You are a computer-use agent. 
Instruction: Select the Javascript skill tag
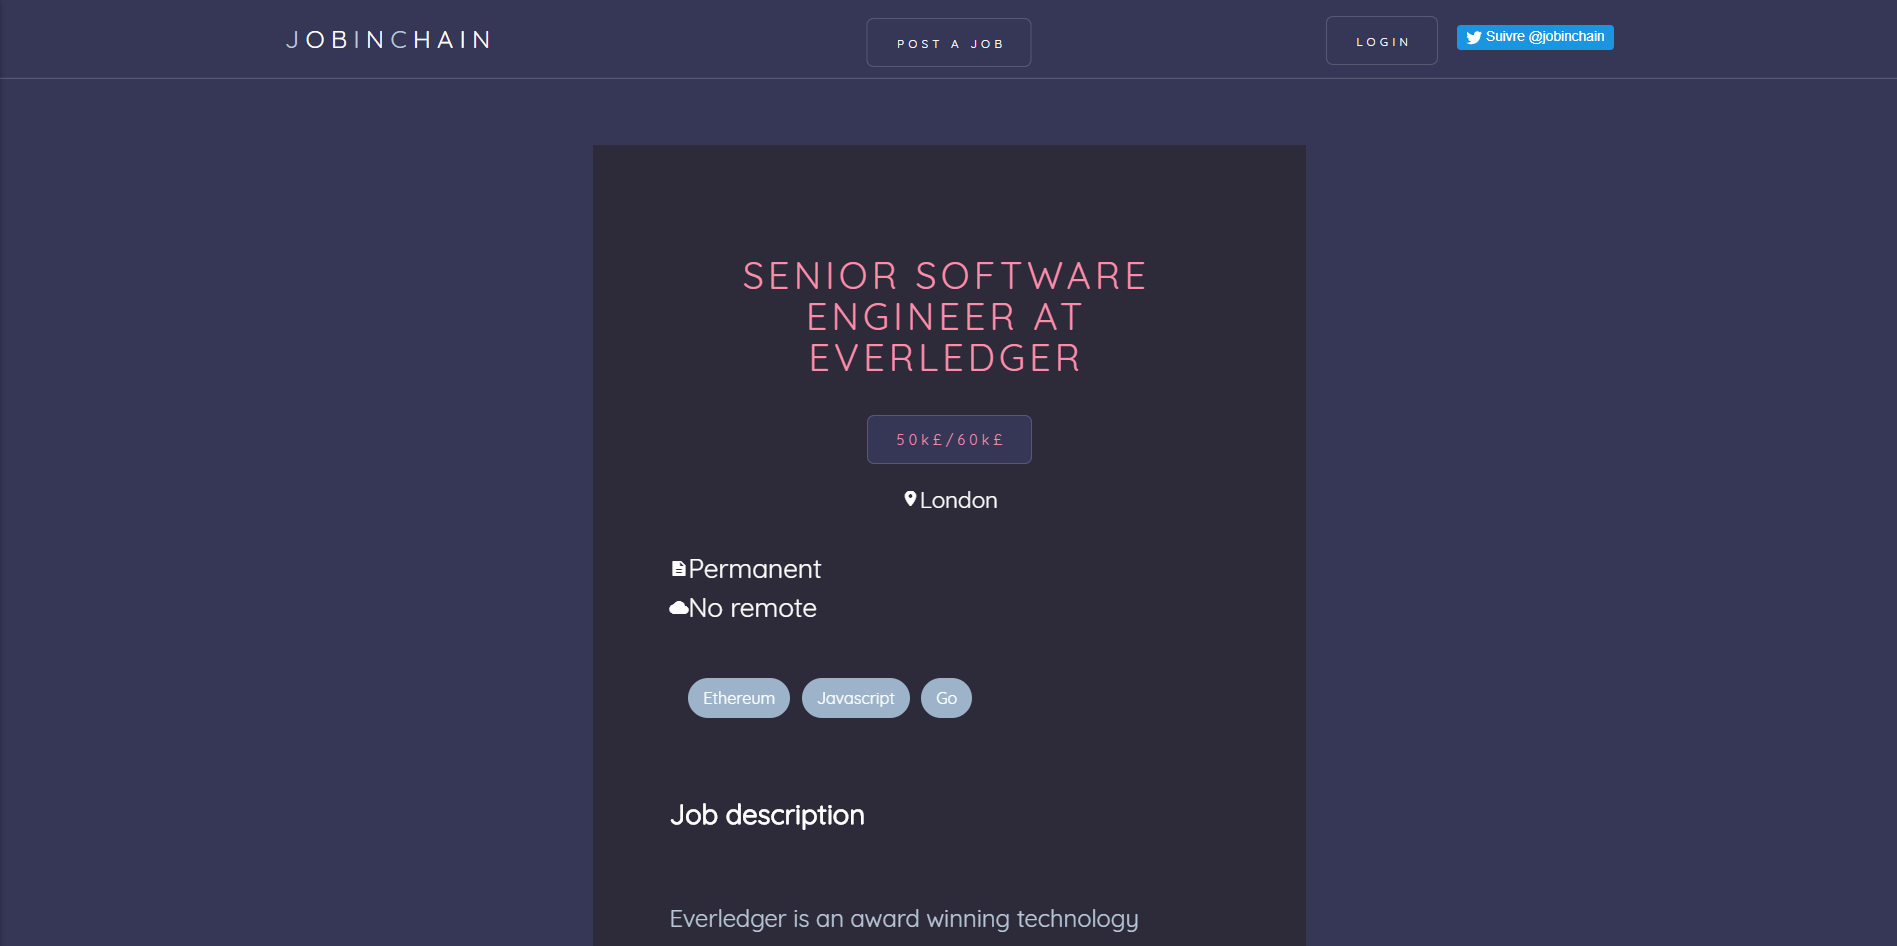coord(855,698)
